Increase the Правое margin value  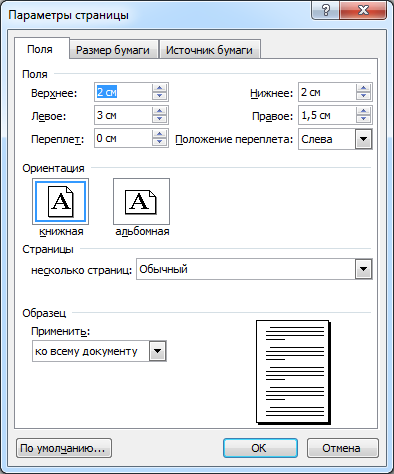click(363, 111)
